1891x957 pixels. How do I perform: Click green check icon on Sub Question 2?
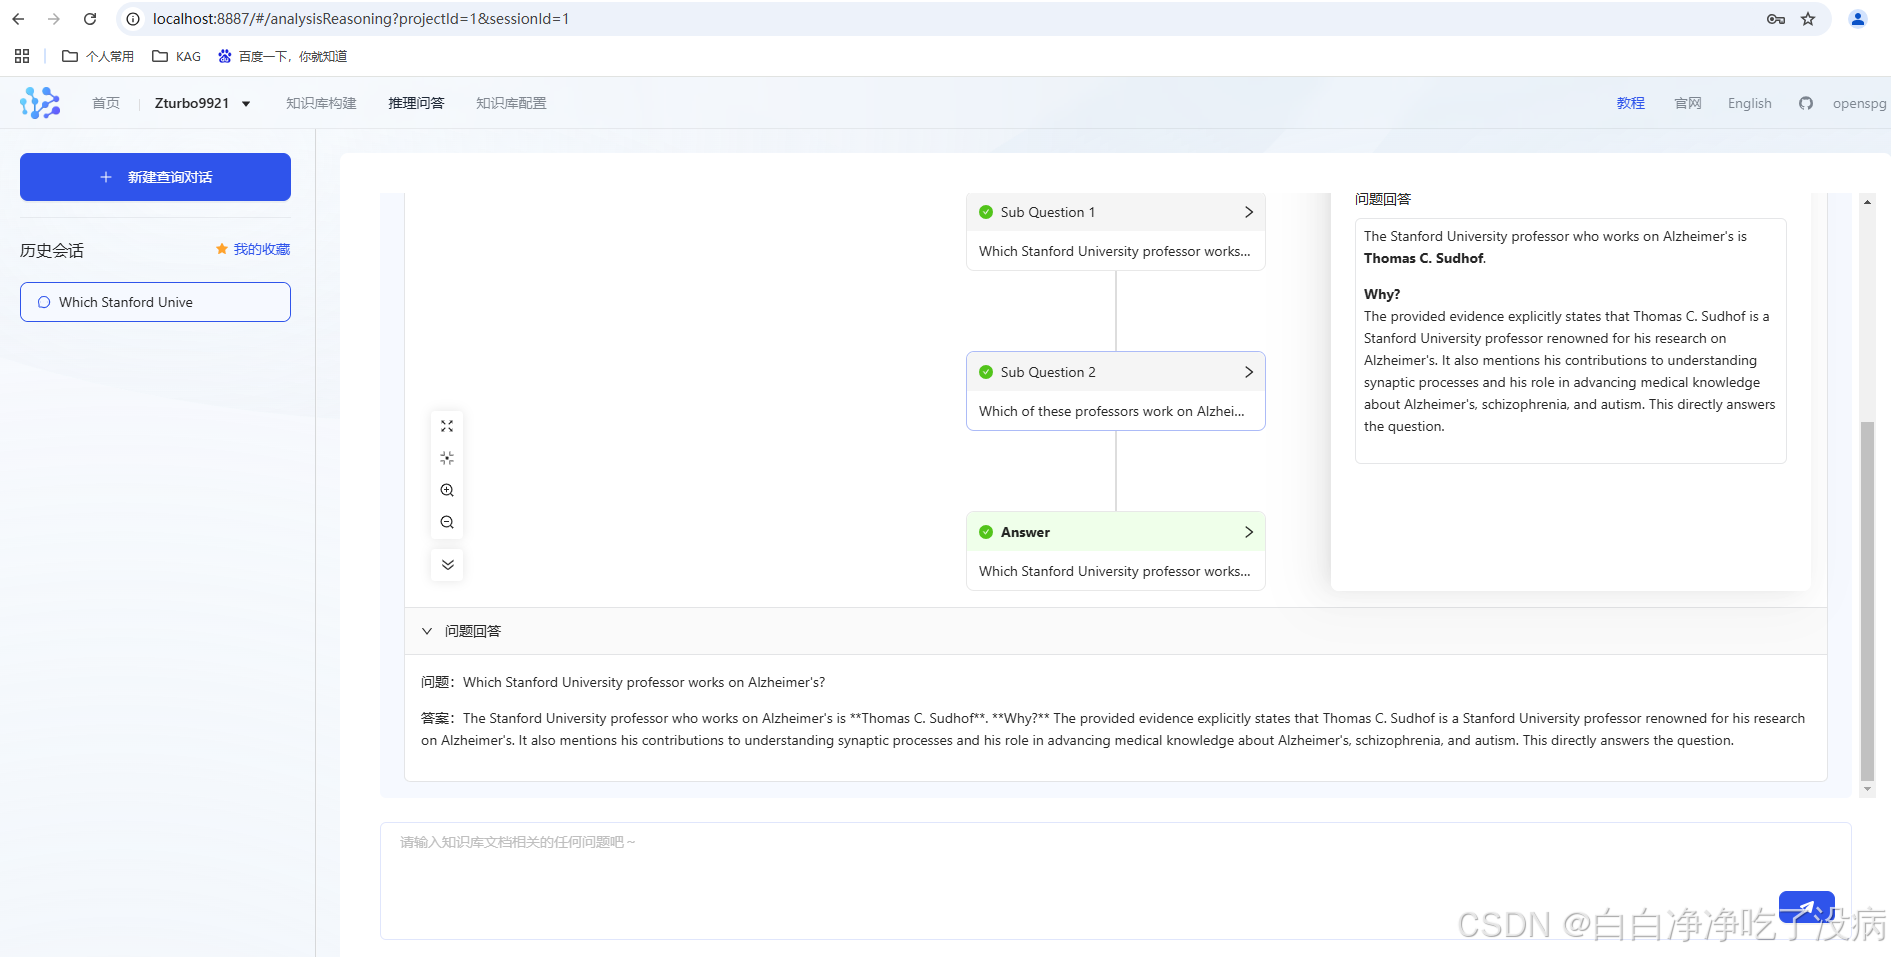point(986,372)
